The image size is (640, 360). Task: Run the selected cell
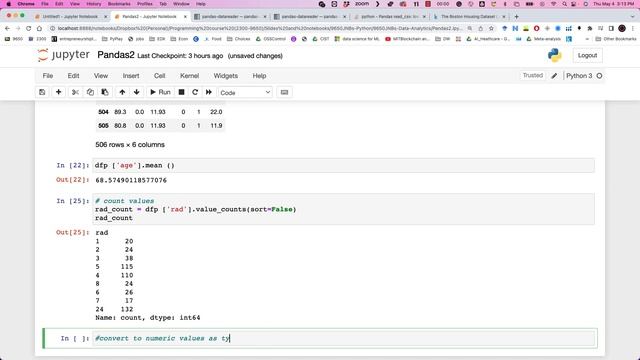pyautogui.click(x=160, y=92)
